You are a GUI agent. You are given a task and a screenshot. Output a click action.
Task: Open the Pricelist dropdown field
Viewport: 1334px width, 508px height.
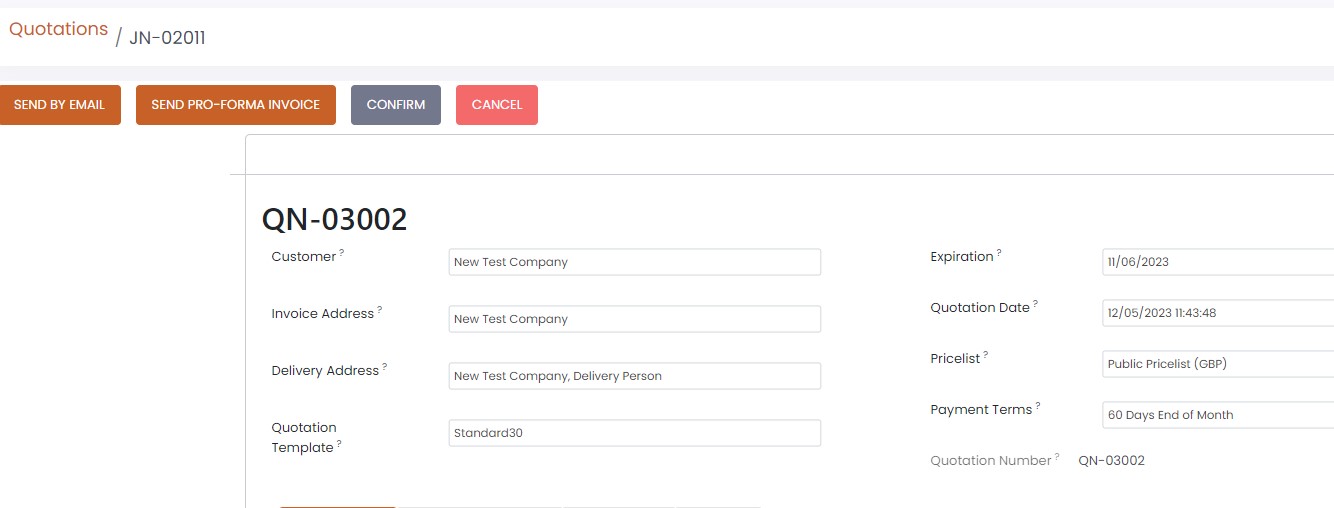coord(1217,364)
